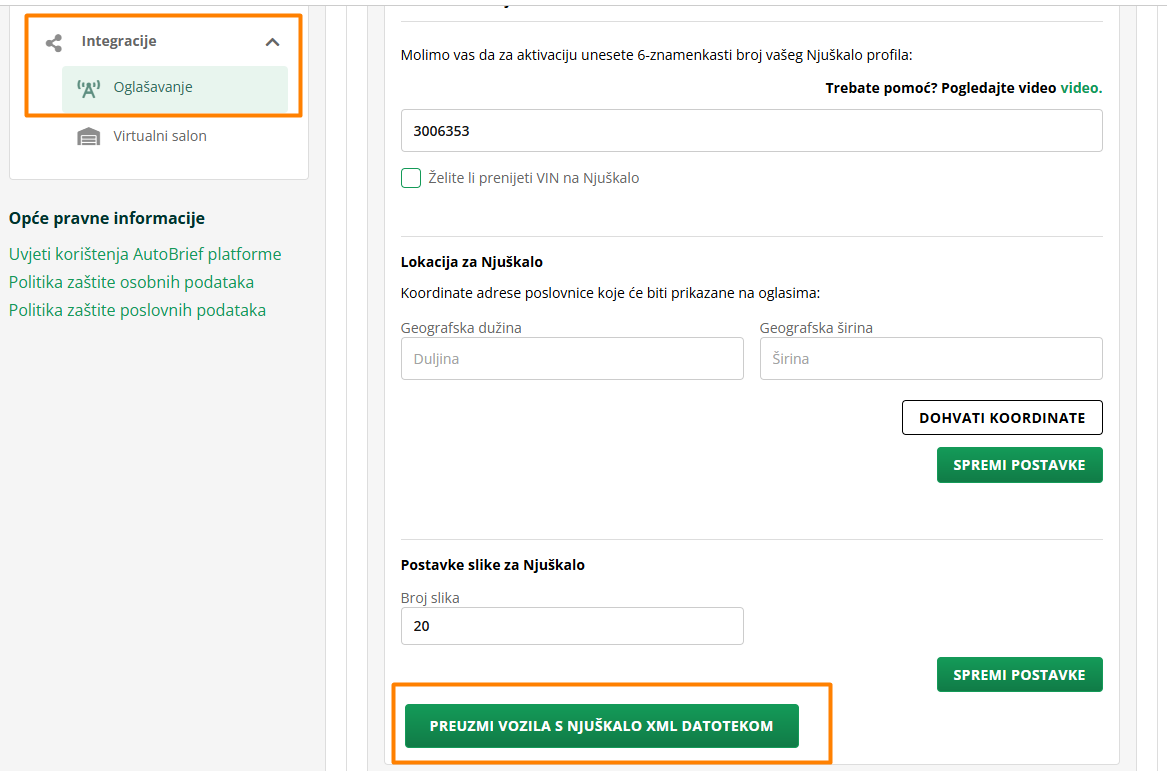The width and height of the screenshot is (1167, 771).
Task: Enable the VIN transfer to Njuškalo checkbox
Action: tap(411, 178)
